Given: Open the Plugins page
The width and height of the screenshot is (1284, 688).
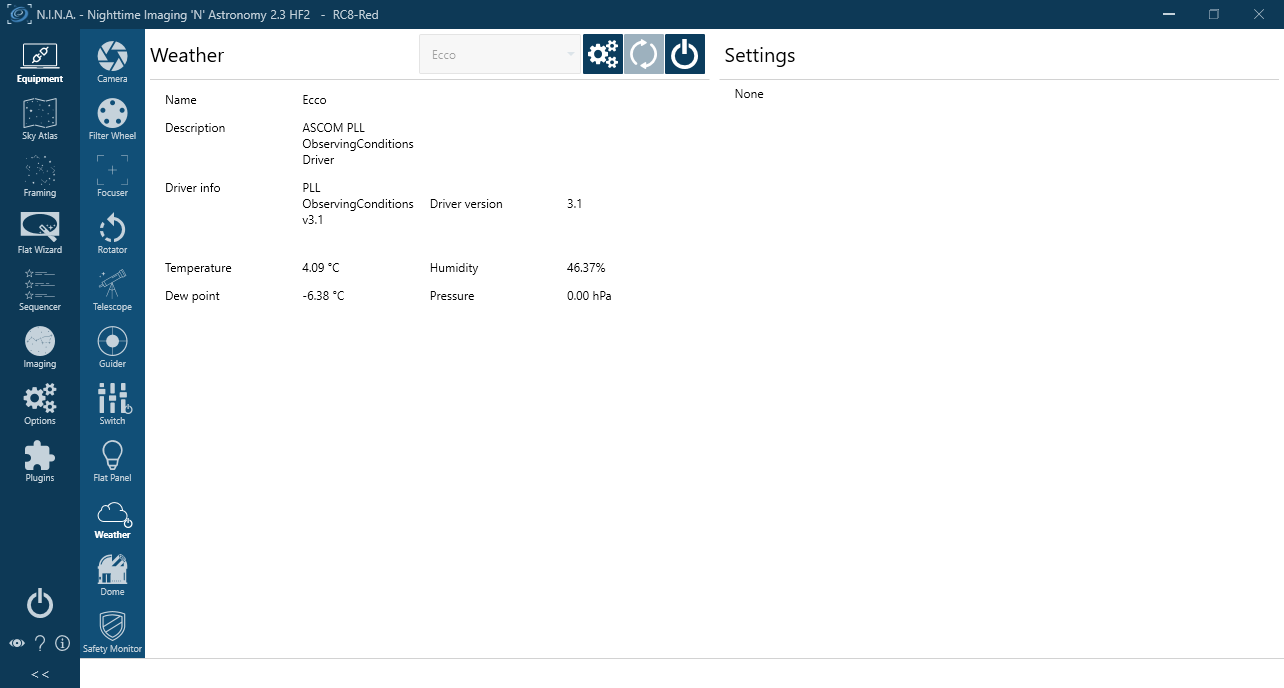Looking at the screenshot, I should [40, 462].
